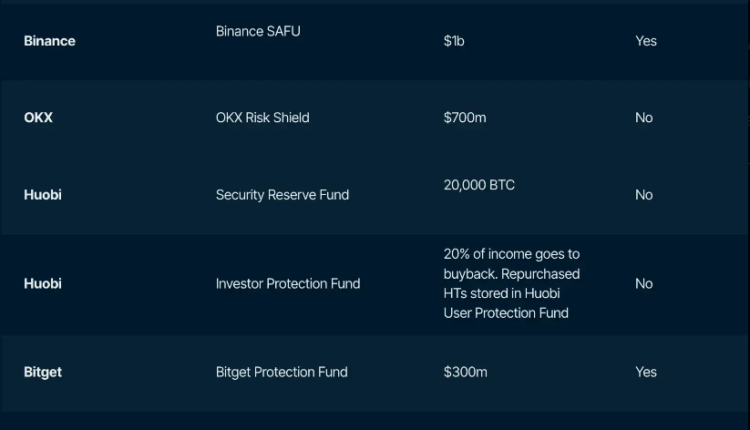This screenshot has width=750, height=430.
Task: Select the OKX Risk Shield text
Action: point(262,118)
